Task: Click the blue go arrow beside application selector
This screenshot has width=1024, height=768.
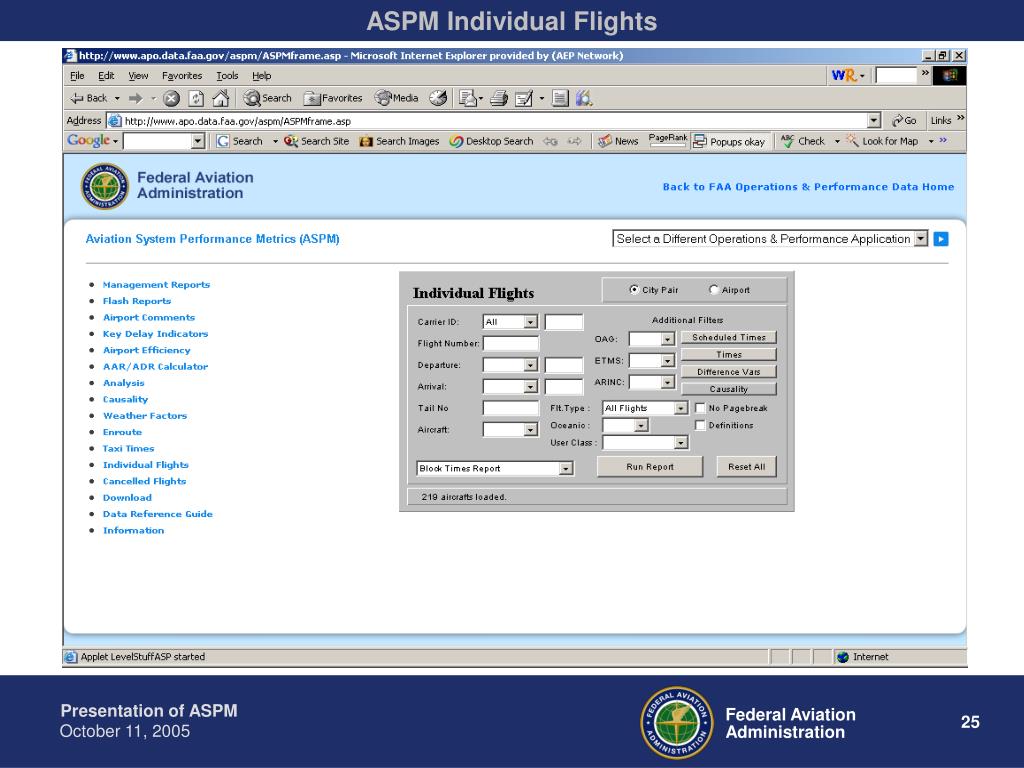Action: pos(940,239)
